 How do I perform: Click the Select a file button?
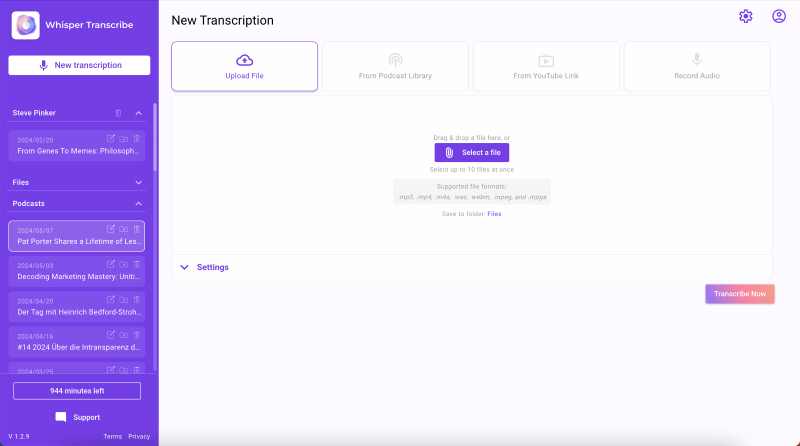coord(472,152)
